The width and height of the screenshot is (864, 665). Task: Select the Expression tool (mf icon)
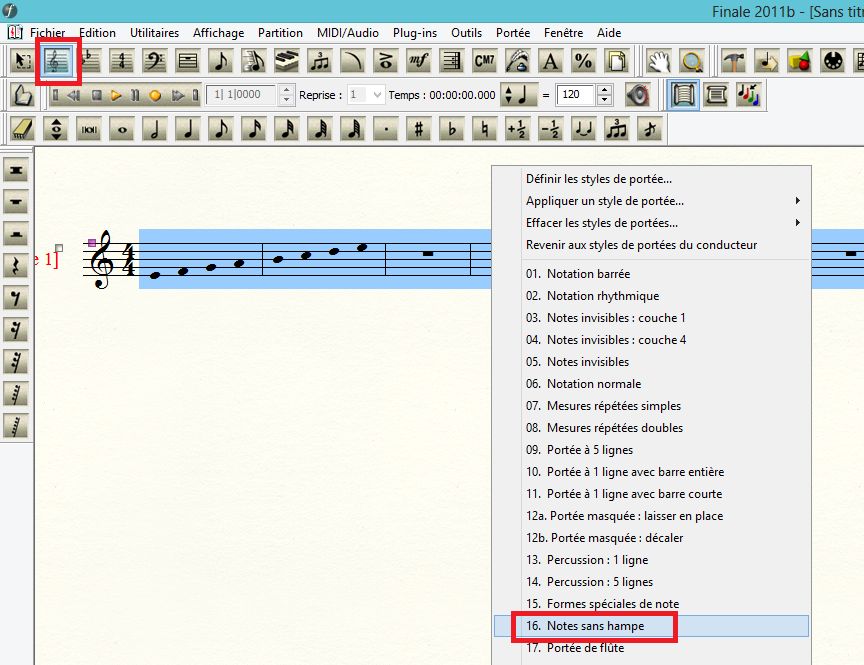click(418, 62)
